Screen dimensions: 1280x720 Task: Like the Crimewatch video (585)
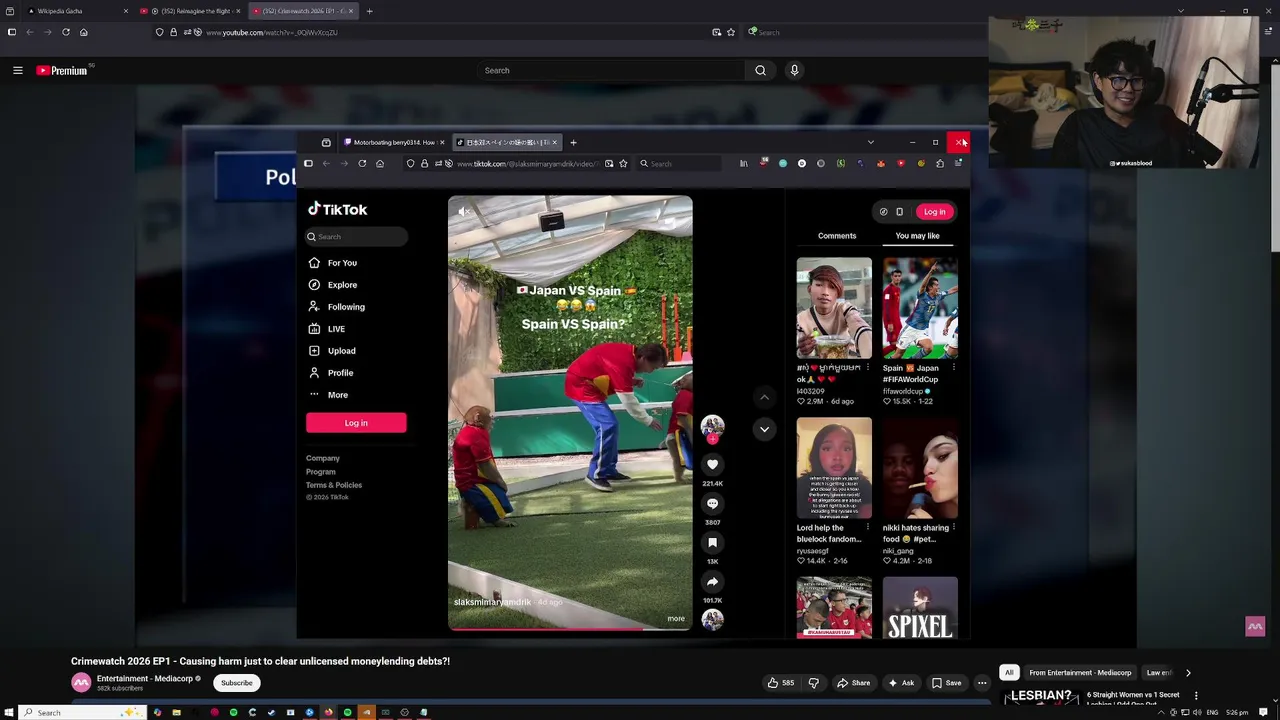click(780, 683)
